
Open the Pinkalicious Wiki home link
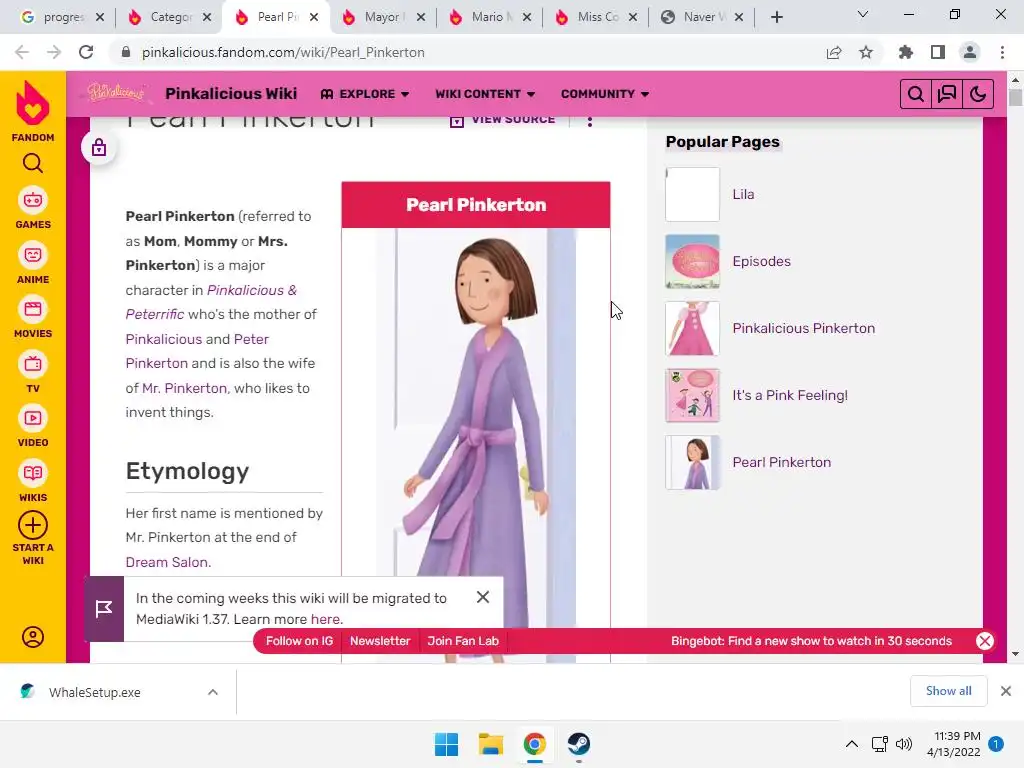tap(231, 93)
